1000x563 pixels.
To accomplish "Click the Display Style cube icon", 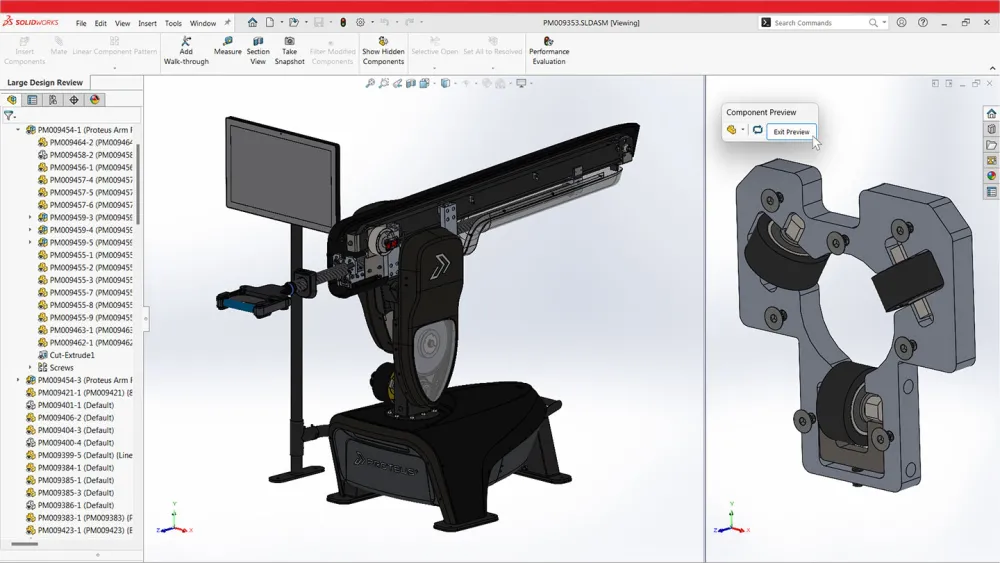I will (445, 83).
